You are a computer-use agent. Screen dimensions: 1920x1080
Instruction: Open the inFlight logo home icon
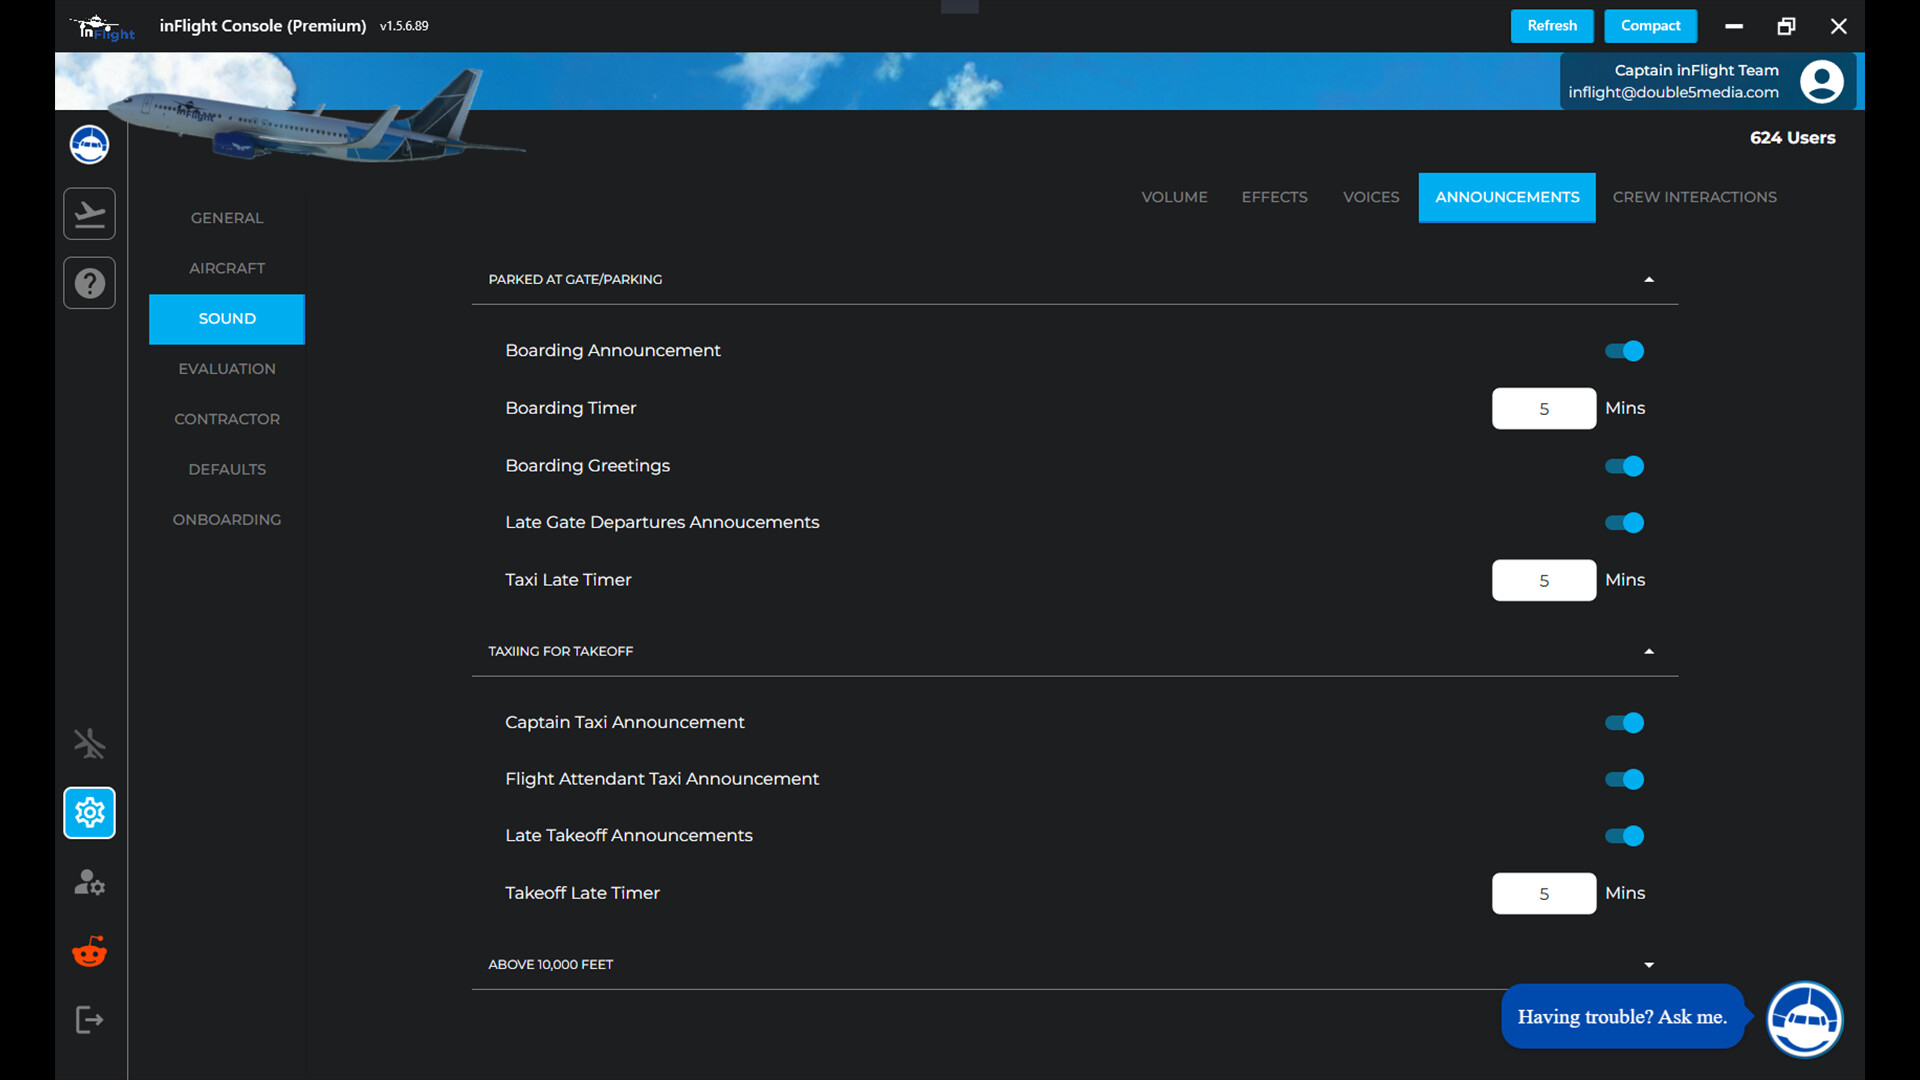89,144
